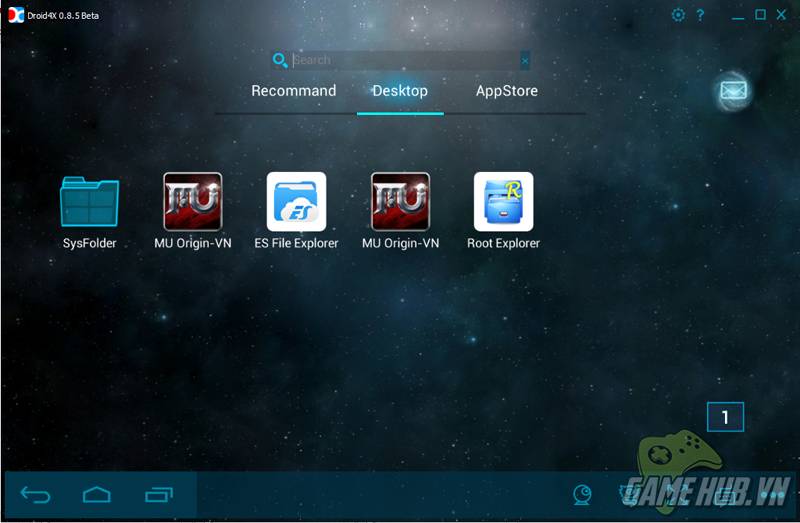The width and height of the screenshot is (800, 523).
Task: Launch MU Origin-VN next to SysFolder
Action: (193, 202)
